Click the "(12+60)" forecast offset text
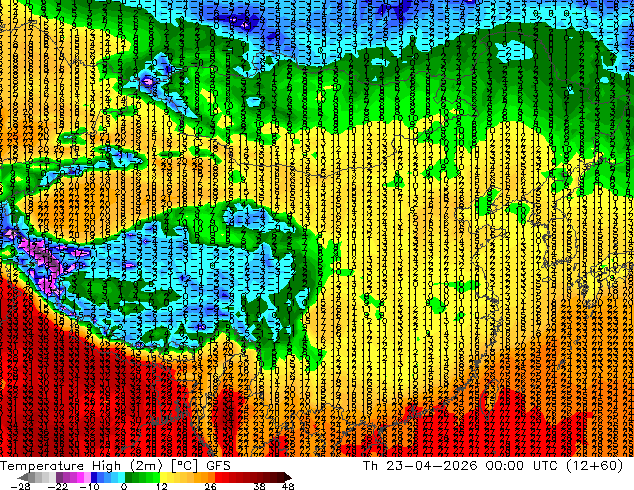634x490 pixels. pos(594,466)
